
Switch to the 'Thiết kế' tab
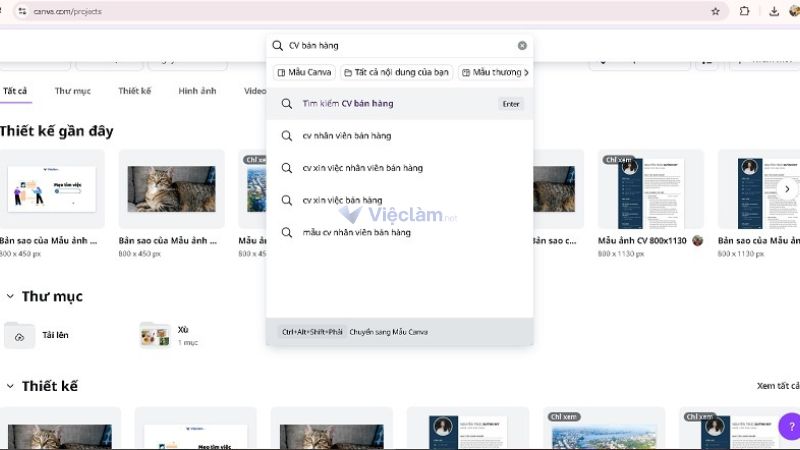pyautogui.click(x=135, y=91)
